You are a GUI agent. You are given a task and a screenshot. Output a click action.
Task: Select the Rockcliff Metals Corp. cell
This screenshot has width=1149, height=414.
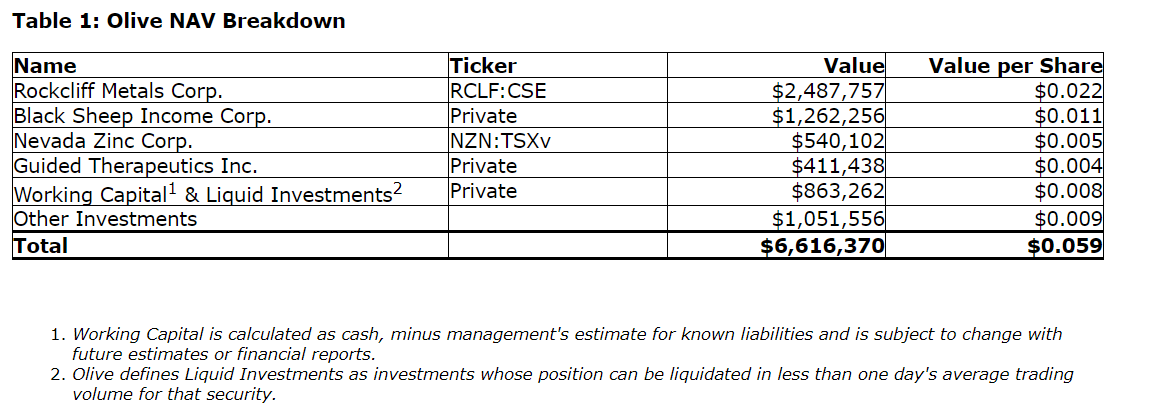coord(117,91)
